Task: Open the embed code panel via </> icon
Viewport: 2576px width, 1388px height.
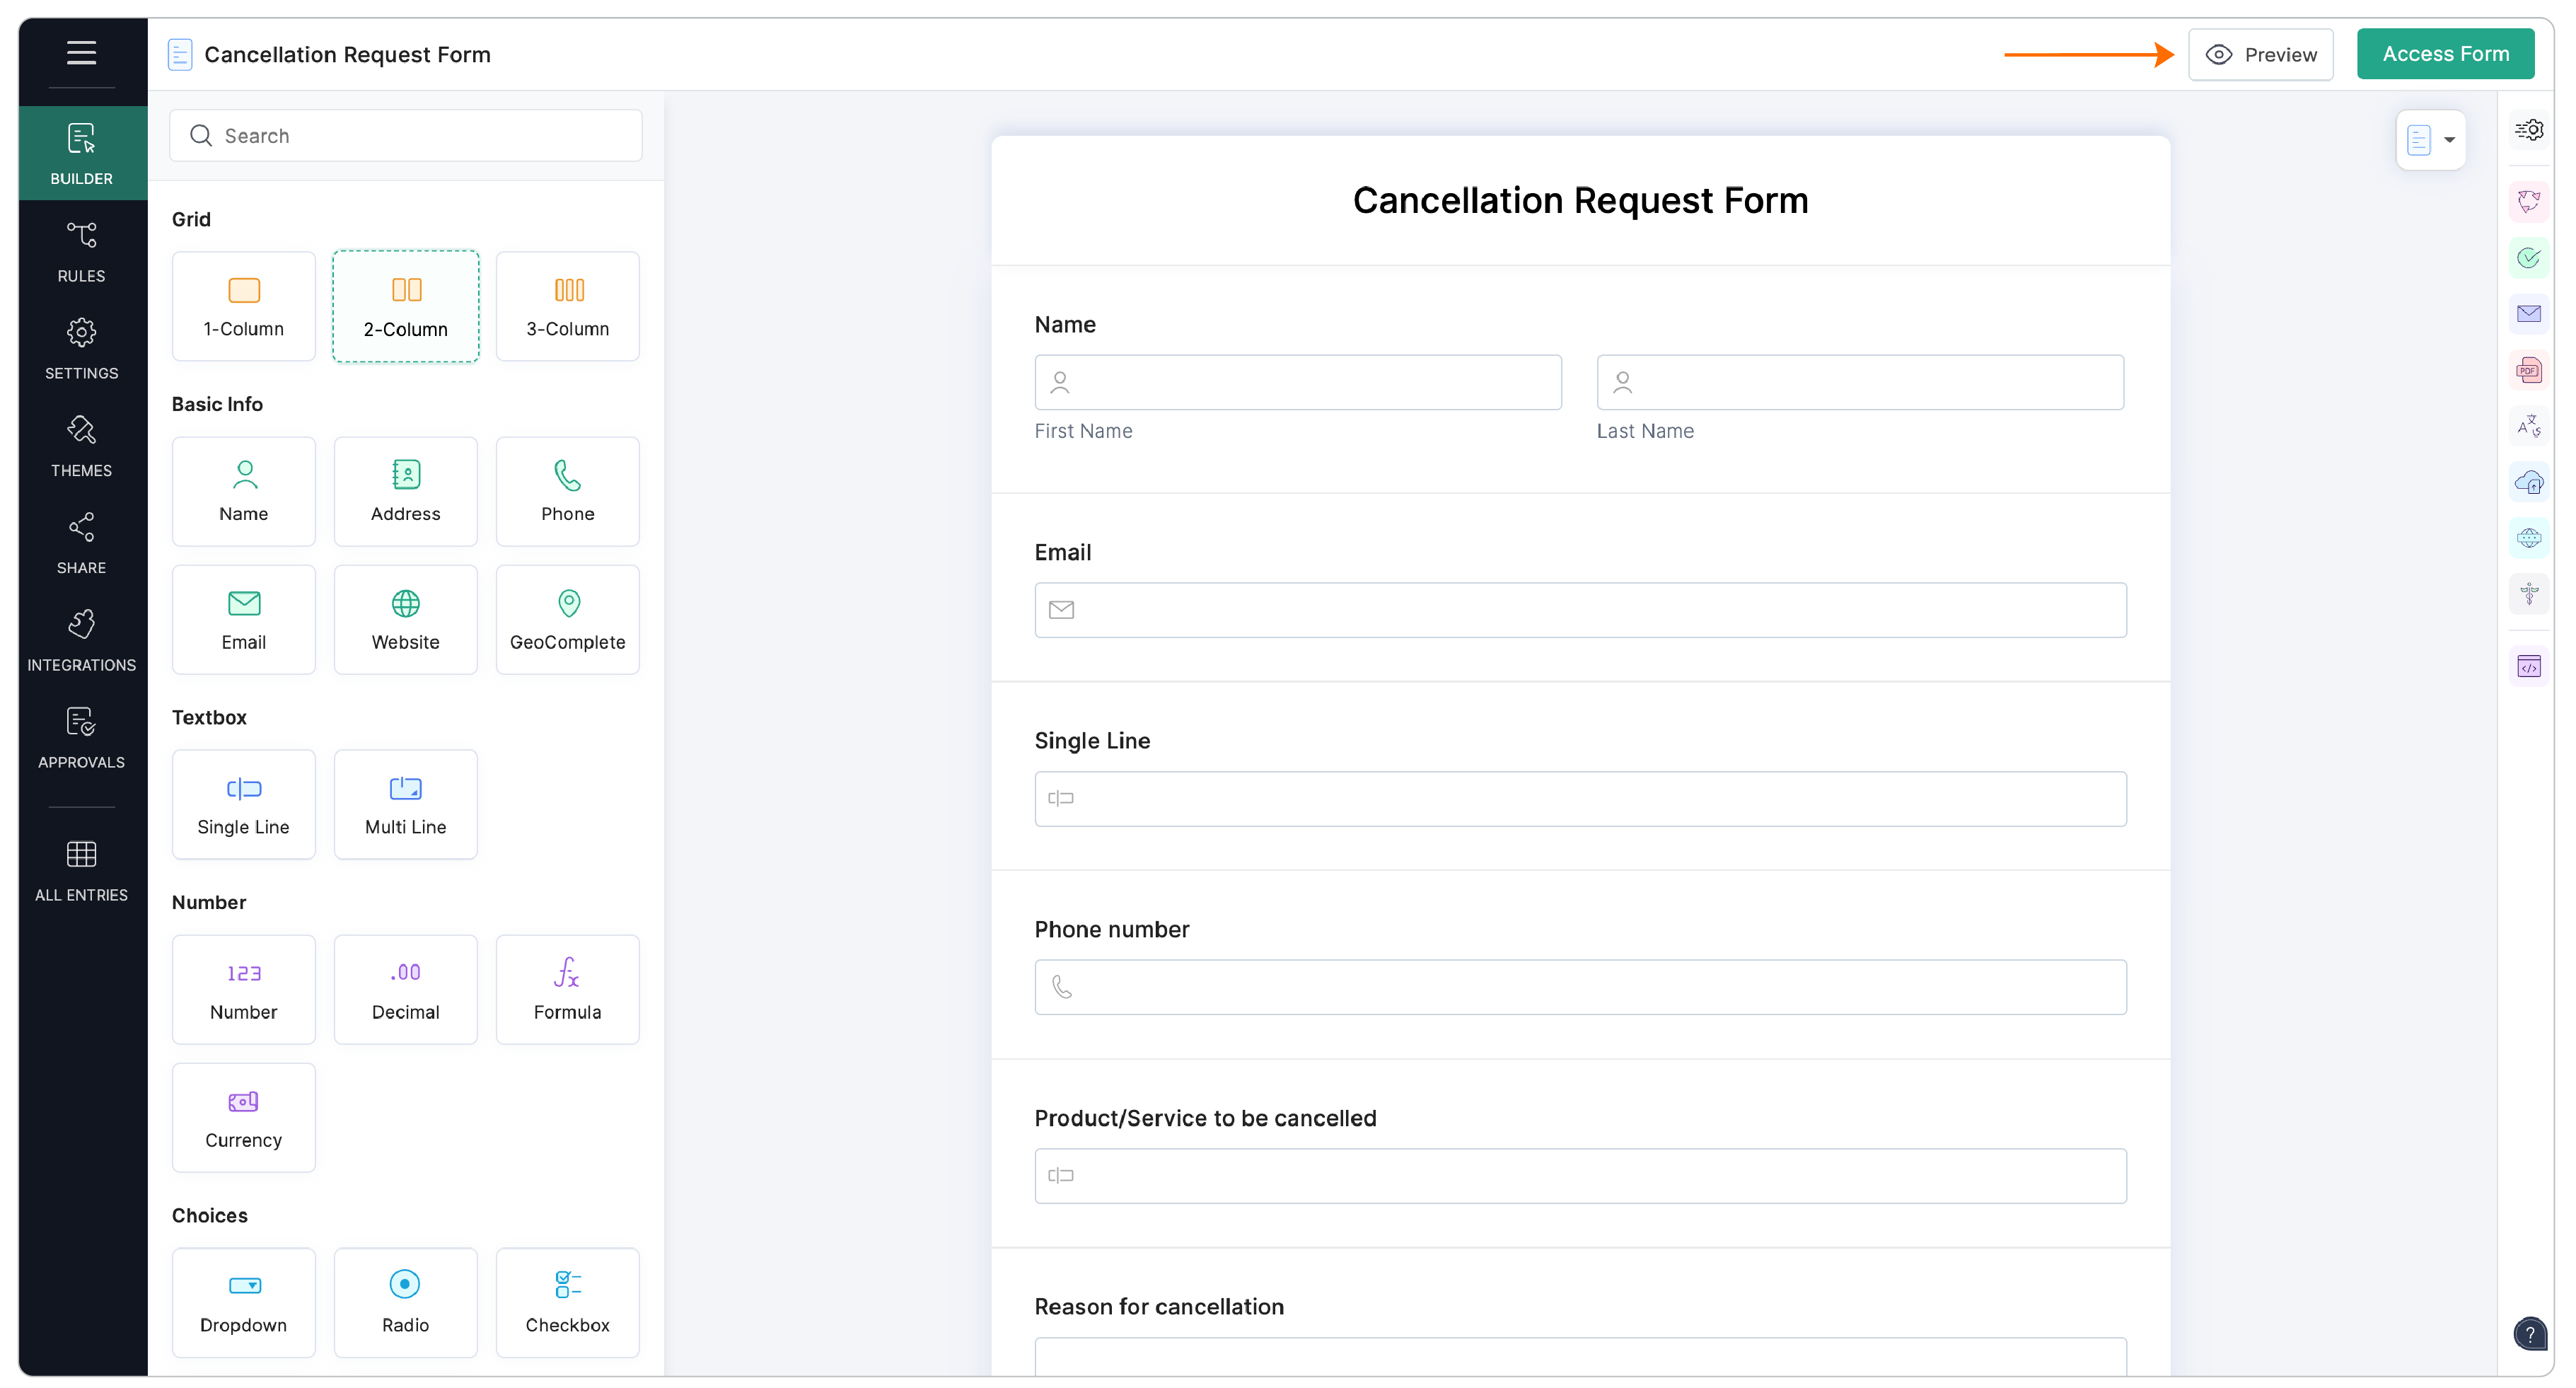Action: pos(2530,665)
